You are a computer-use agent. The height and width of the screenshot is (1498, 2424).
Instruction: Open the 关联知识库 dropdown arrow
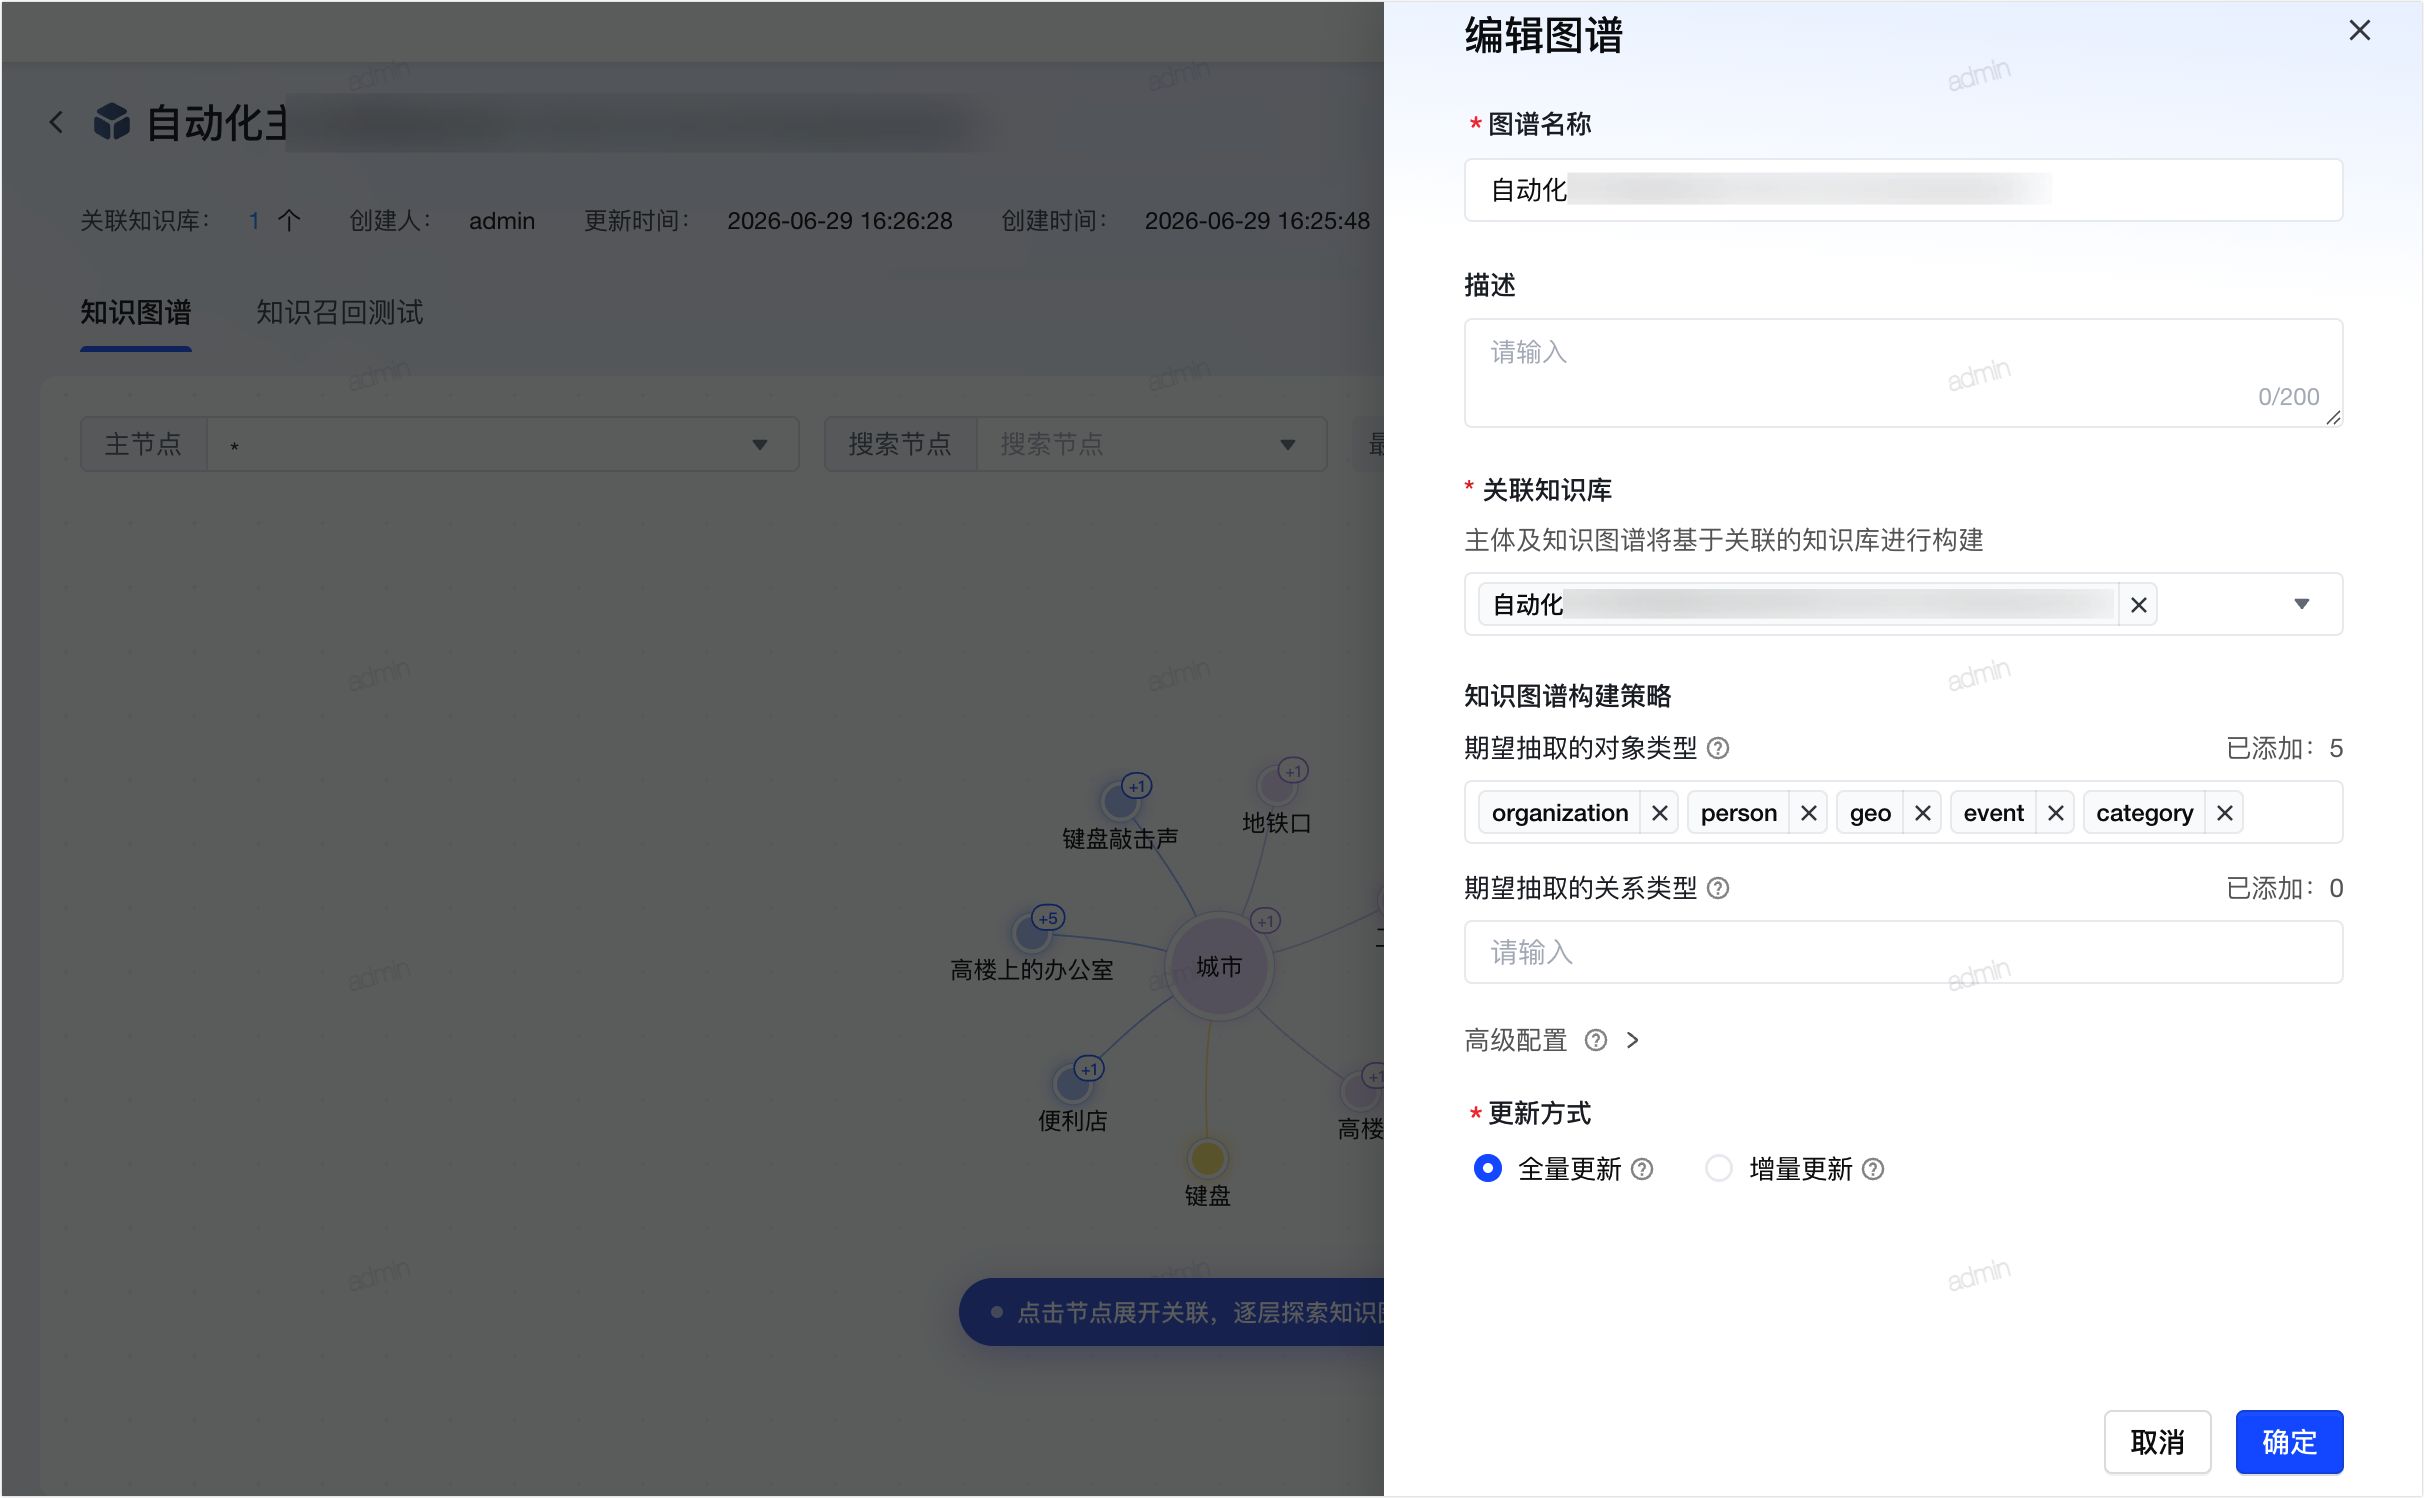coord(2302,604)
